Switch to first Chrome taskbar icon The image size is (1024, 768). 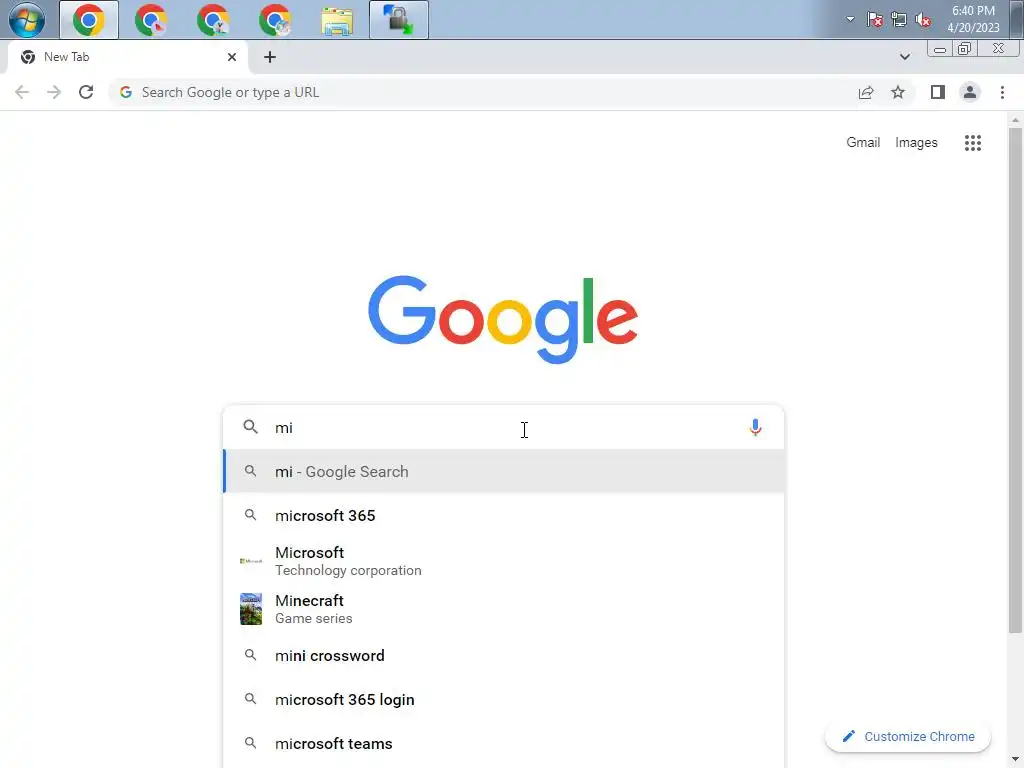(89, 20)
